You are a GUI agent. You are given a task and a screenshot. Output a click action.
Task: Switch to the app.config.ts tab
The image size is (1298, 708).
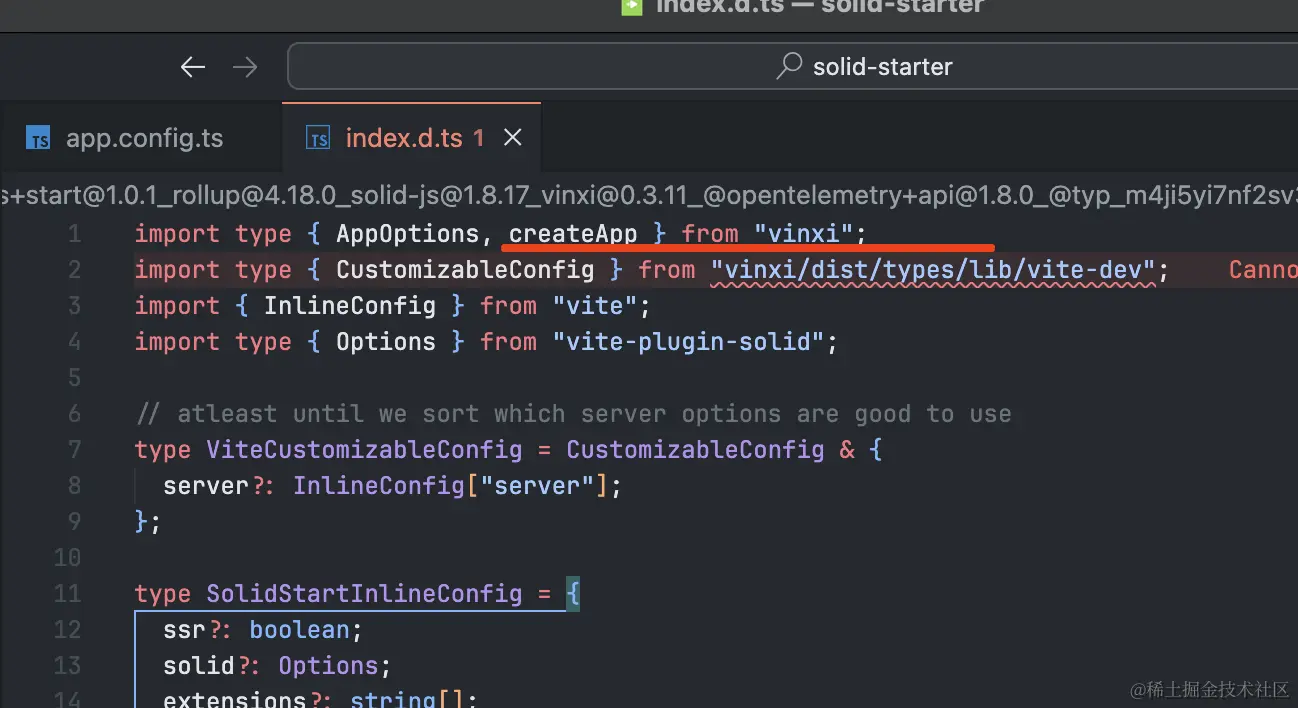pos(144,138)
